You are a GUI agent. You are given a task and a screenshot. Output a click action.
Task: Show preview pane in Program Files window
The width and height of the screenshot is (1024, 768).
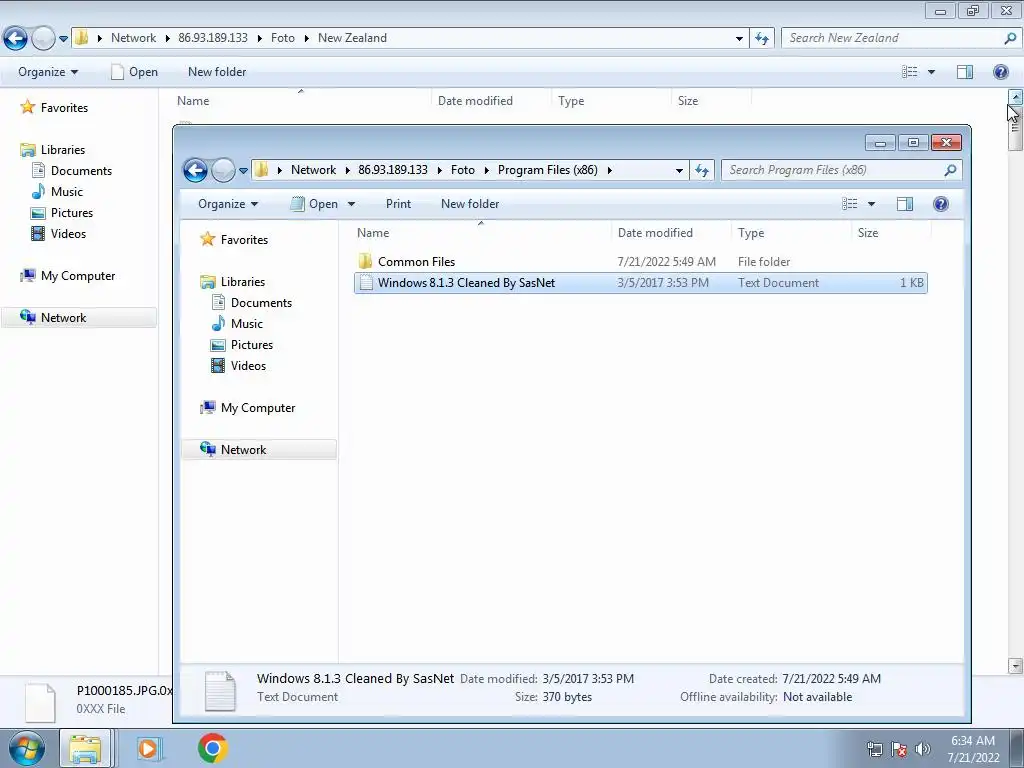click(904, 204)
